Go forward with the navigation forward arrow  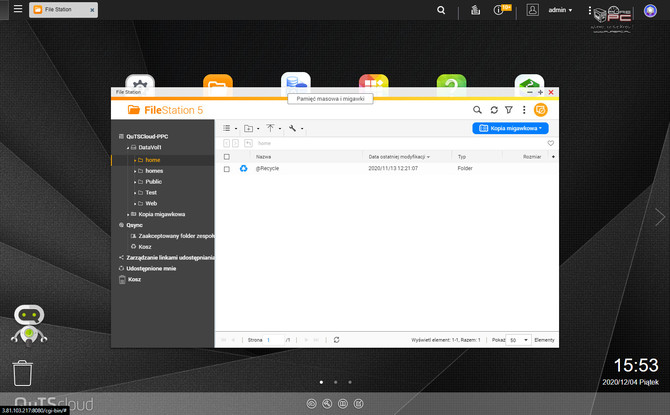click(235, 143)
